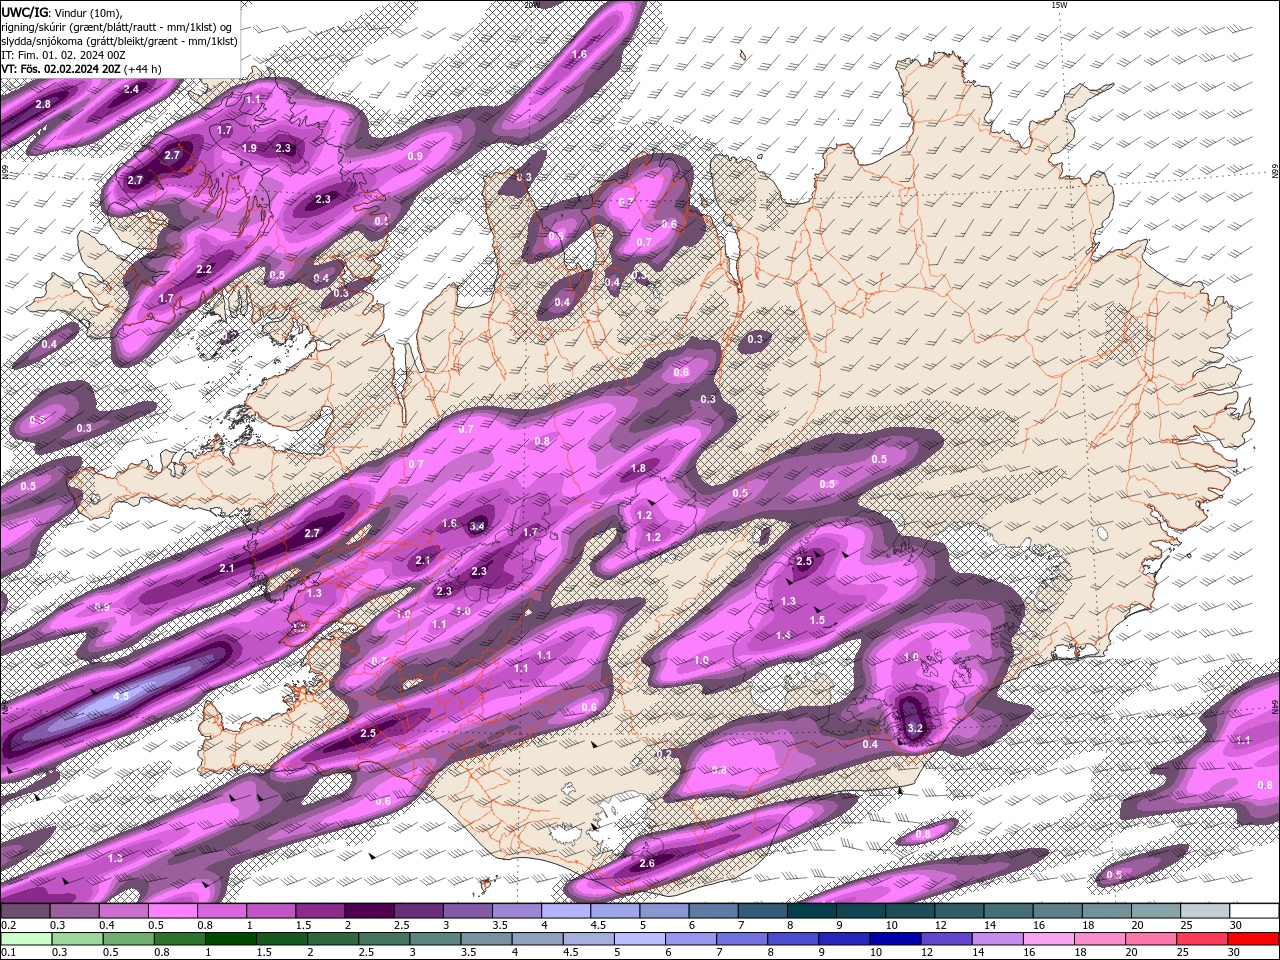Click the bright red swatch in the lower legend row
The width and height of the screenshot is (1280, 960).
point(1254,938)
